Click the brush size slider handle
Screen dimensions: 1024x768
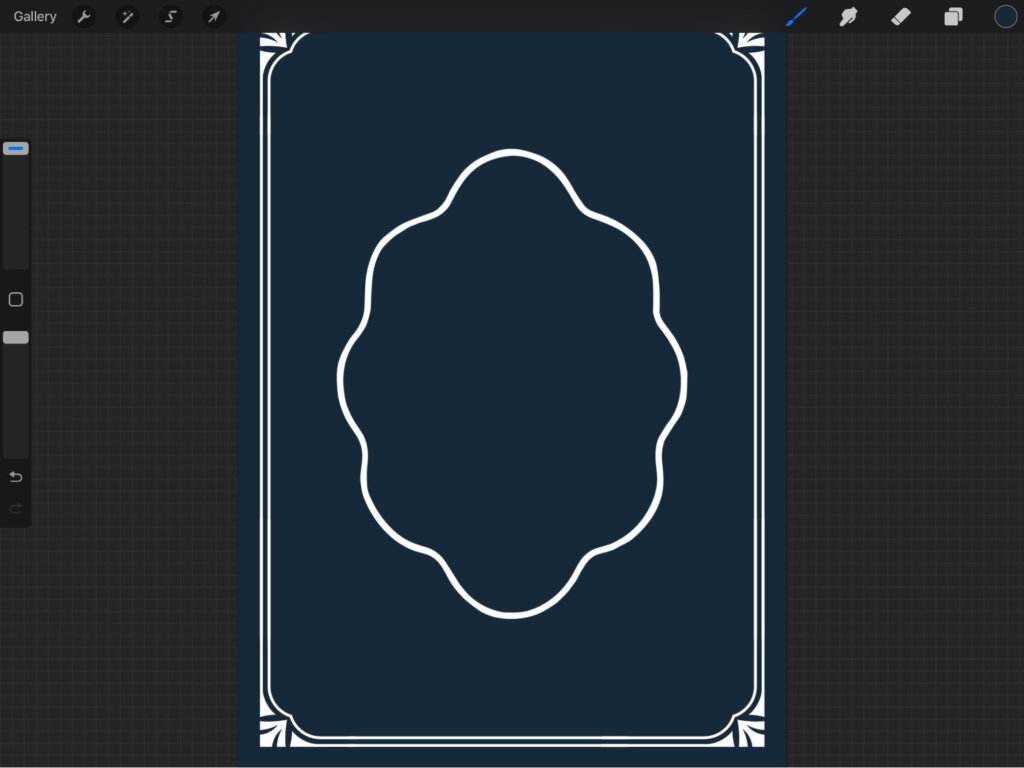16,149
